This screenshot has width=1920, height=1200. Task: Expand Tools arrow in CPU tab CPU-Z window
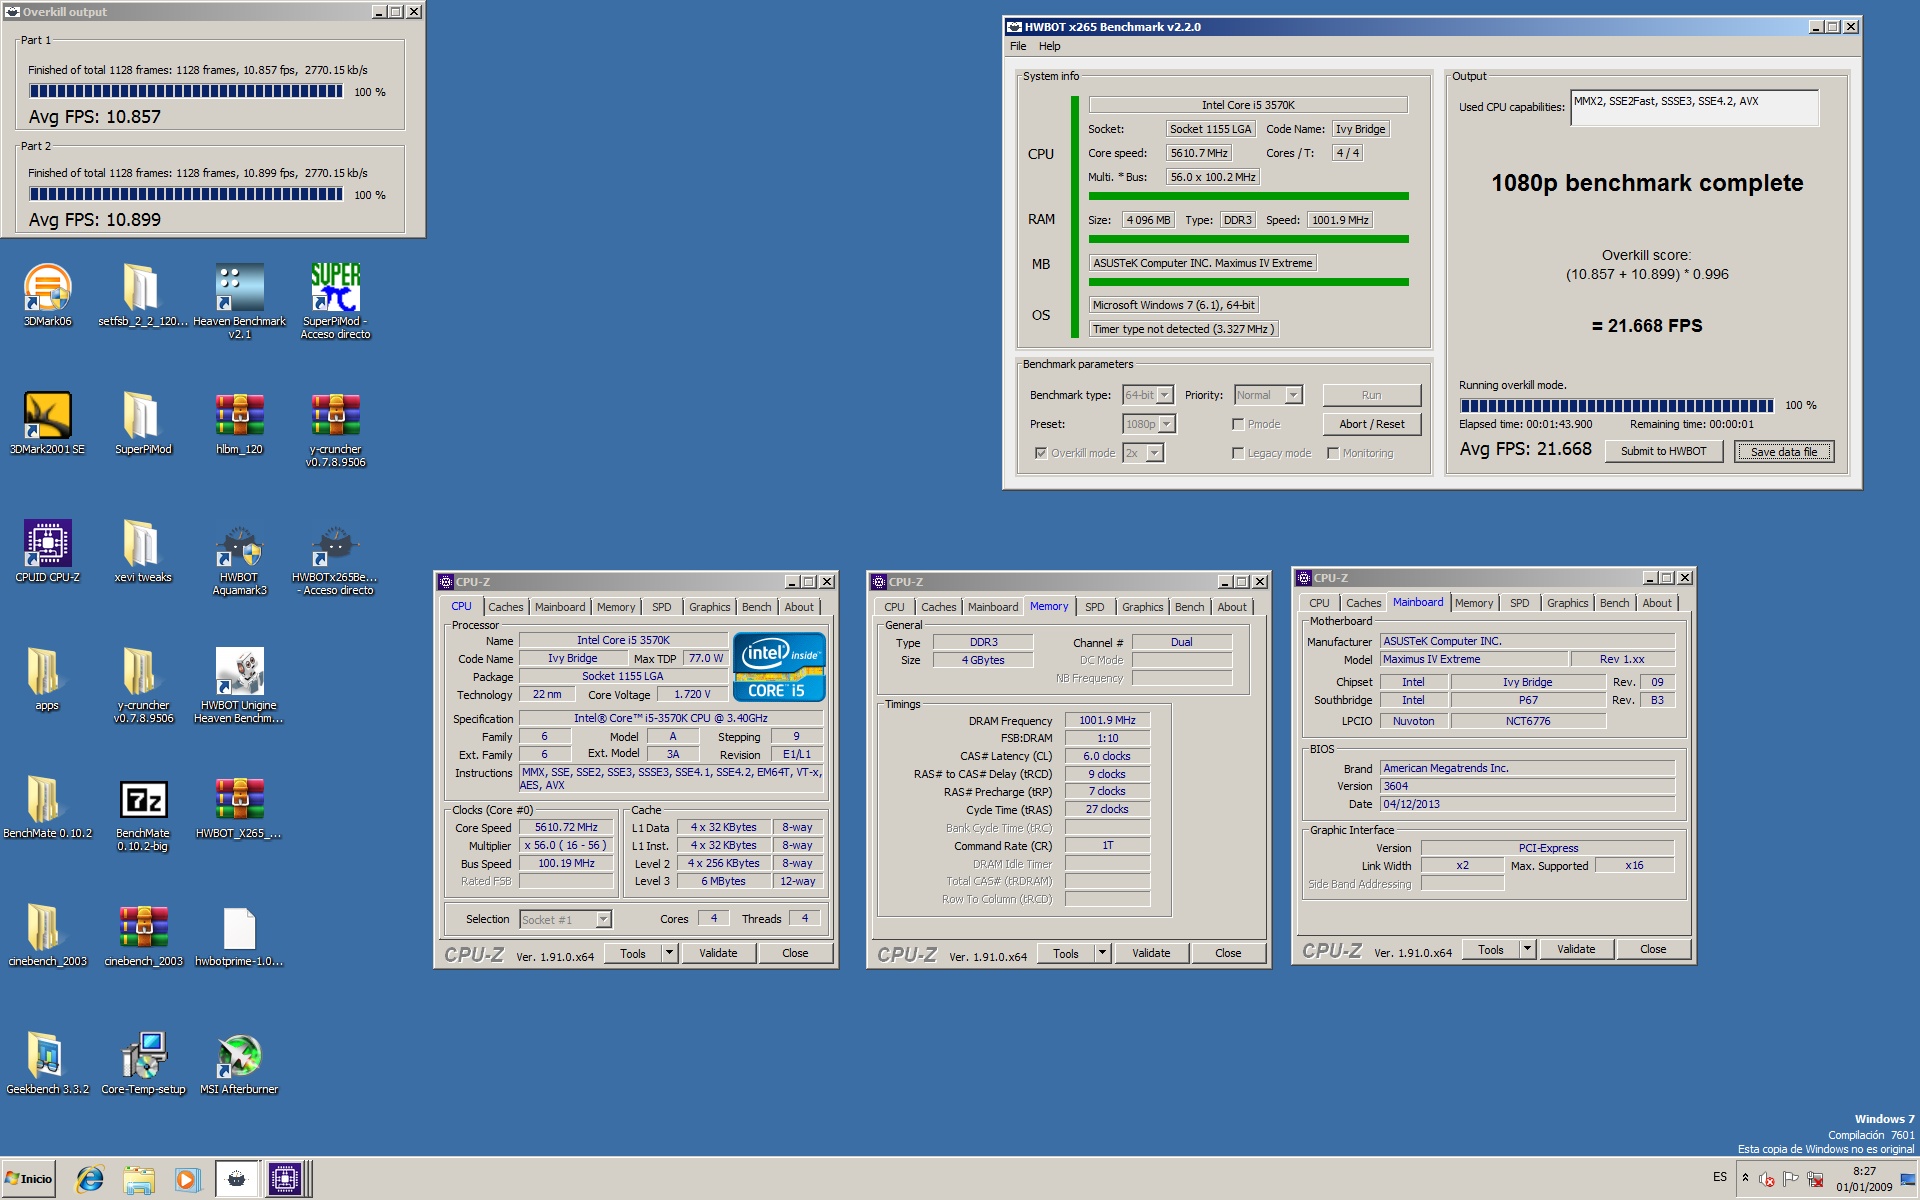tap(669, 953)
